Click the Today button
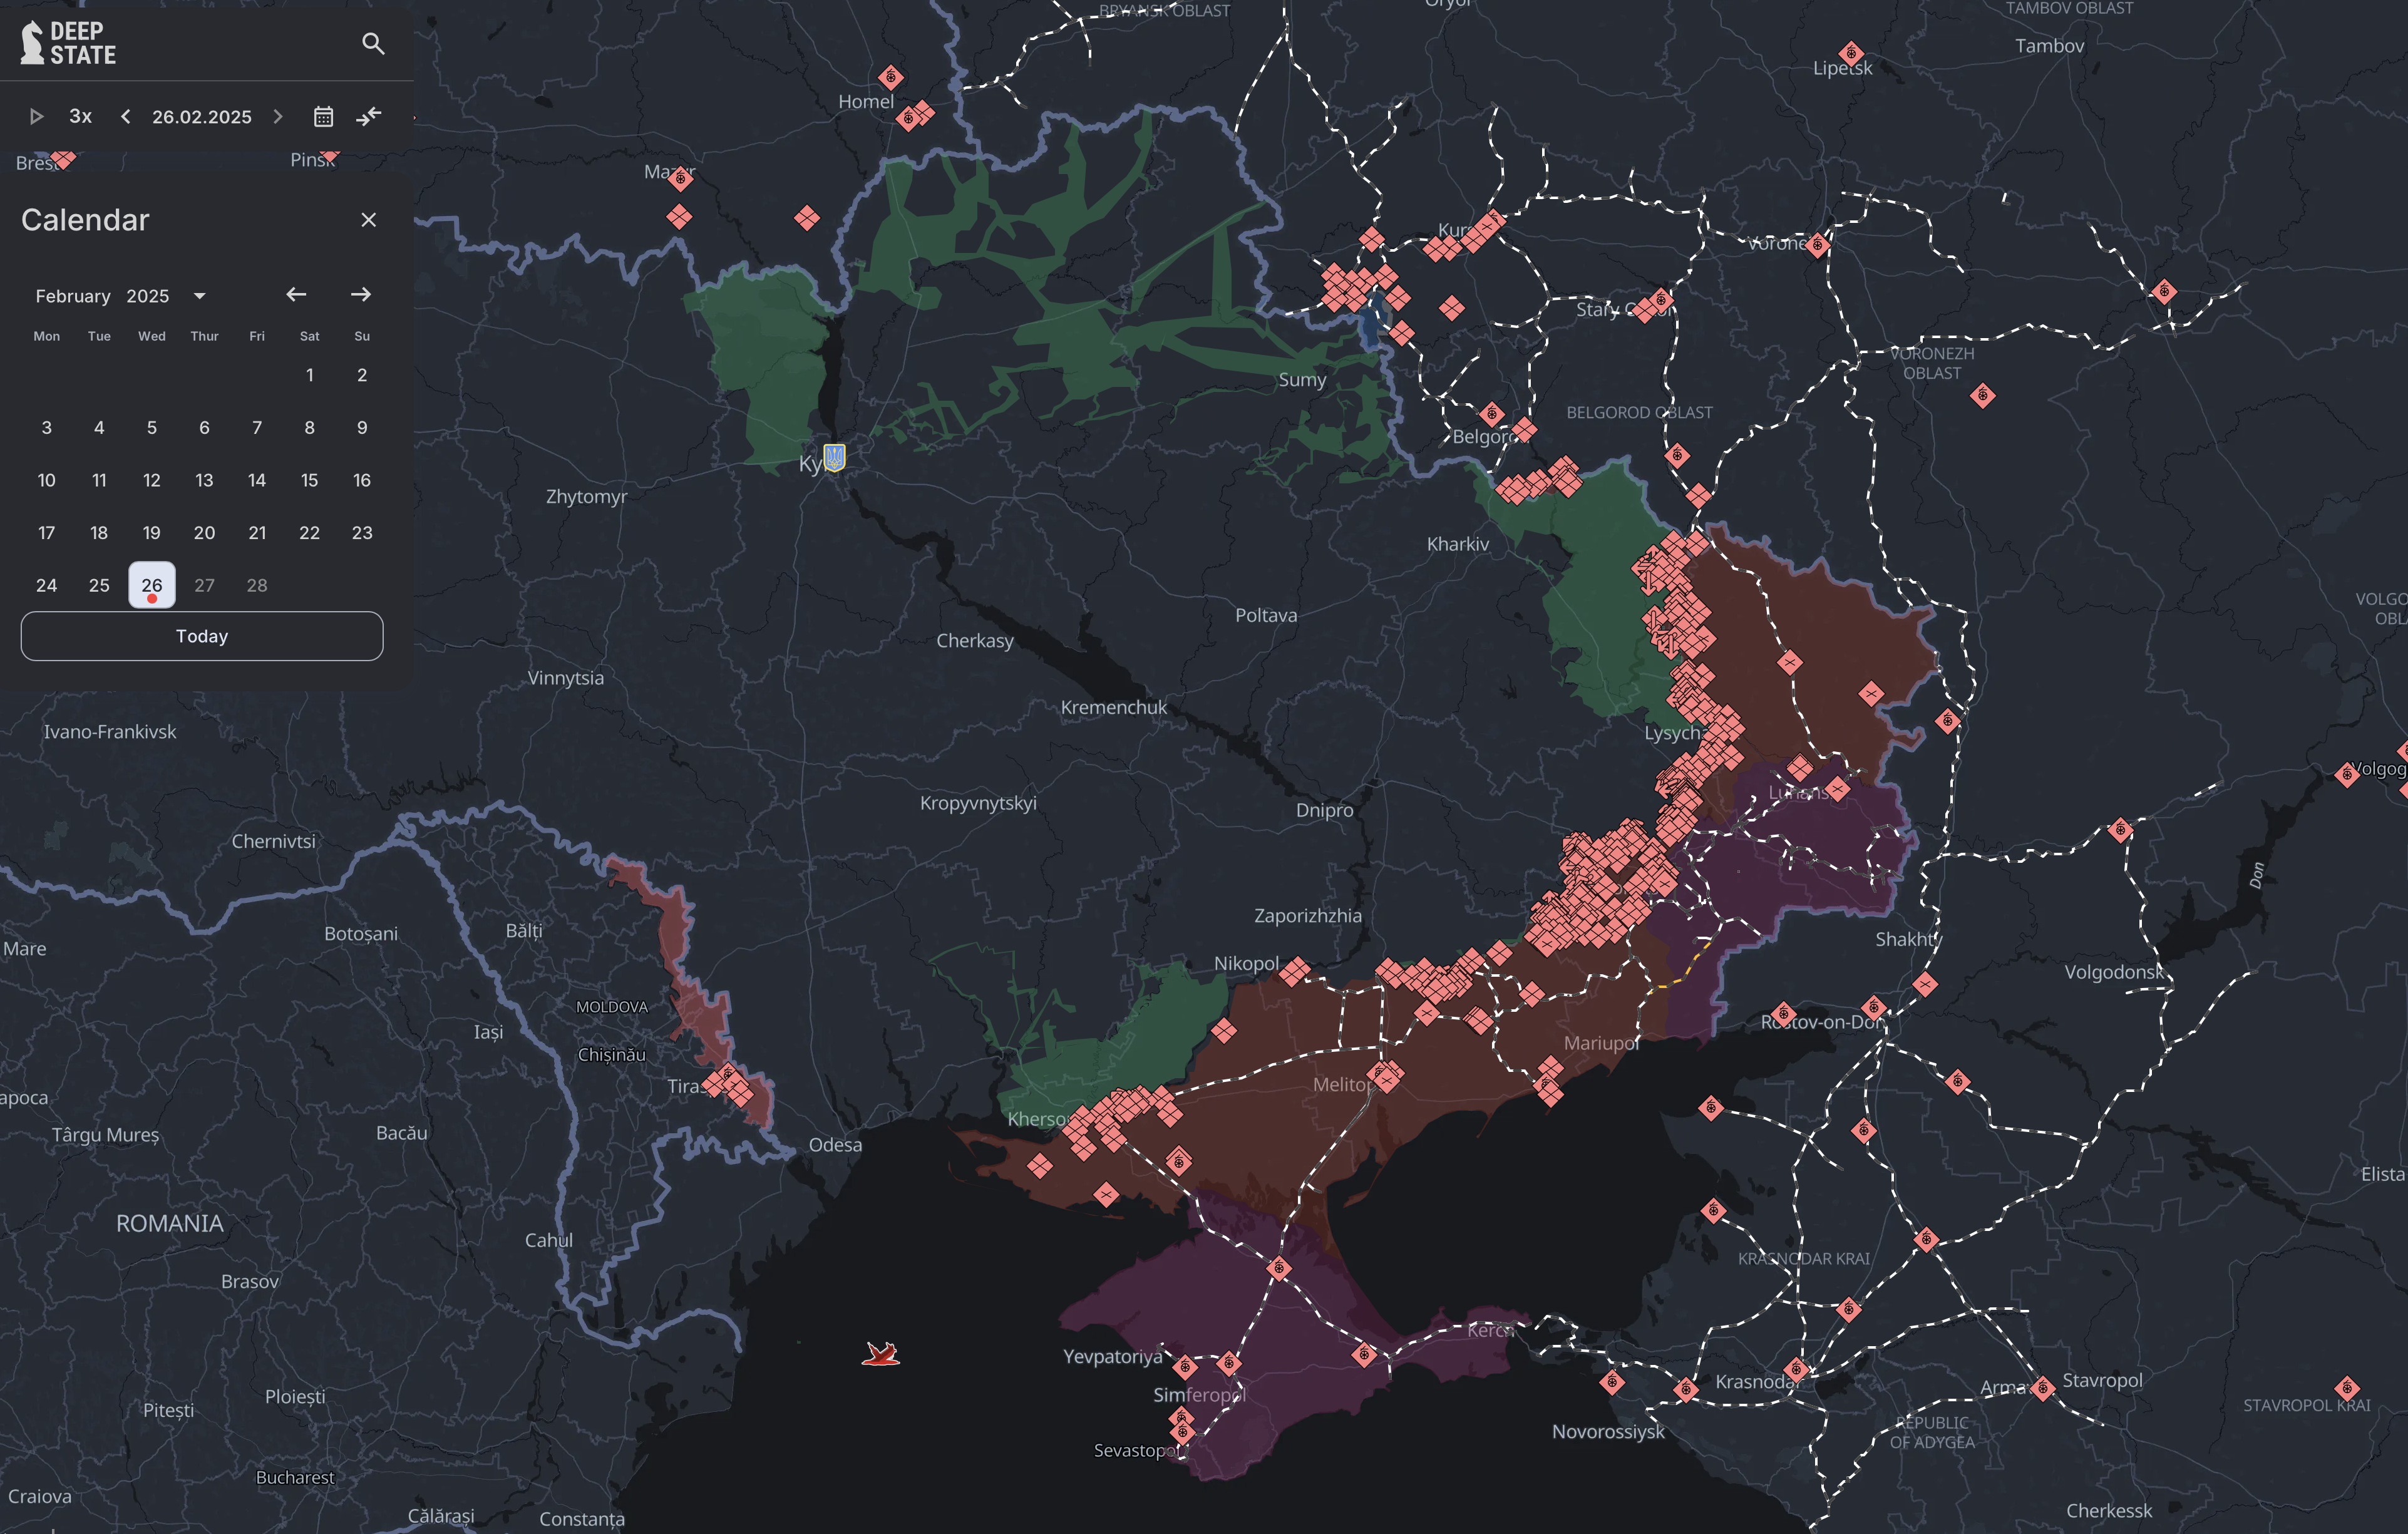The image size is (2408, 1534). click(x=202, y=636)
